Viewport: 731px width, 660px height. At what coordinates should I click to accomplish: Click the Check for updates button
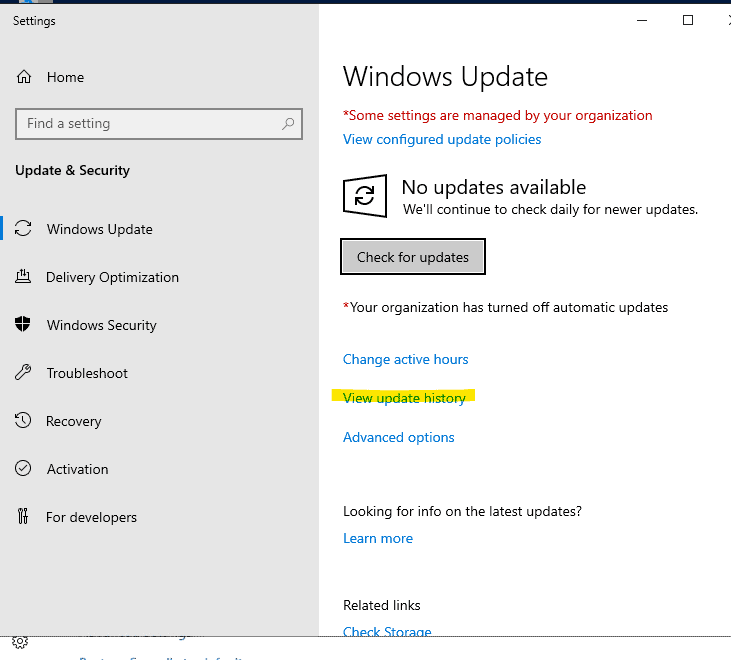(x=413, y=257)
